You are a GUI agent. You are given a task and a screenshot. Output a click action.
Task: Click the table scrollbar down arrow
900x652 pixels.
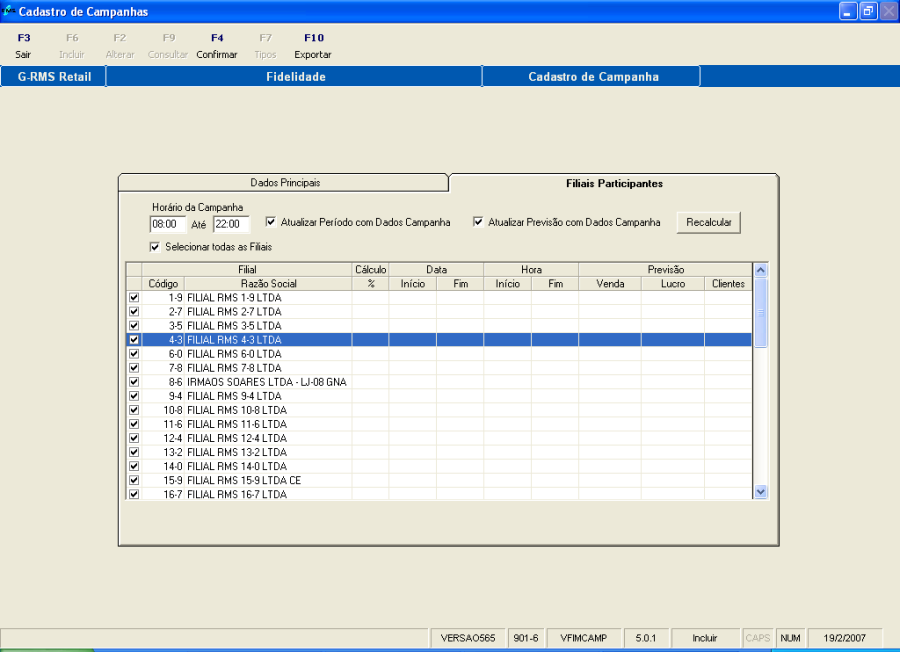(761, 492)
